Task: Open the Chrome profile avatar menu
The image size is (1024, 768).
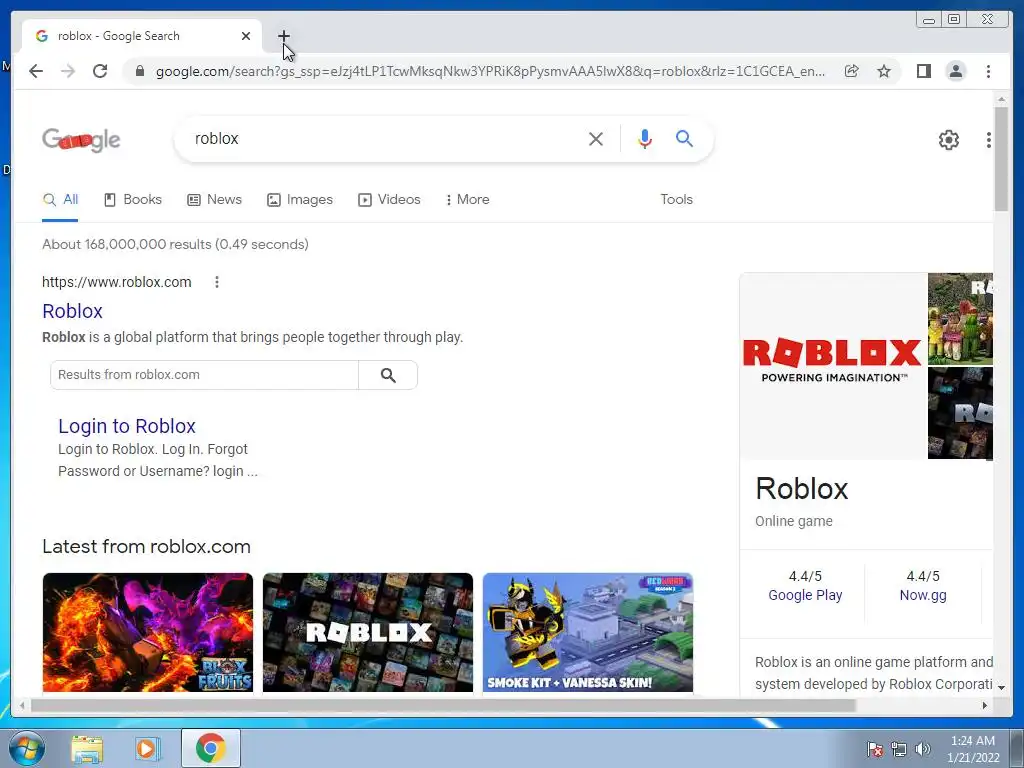Action: 955,71
